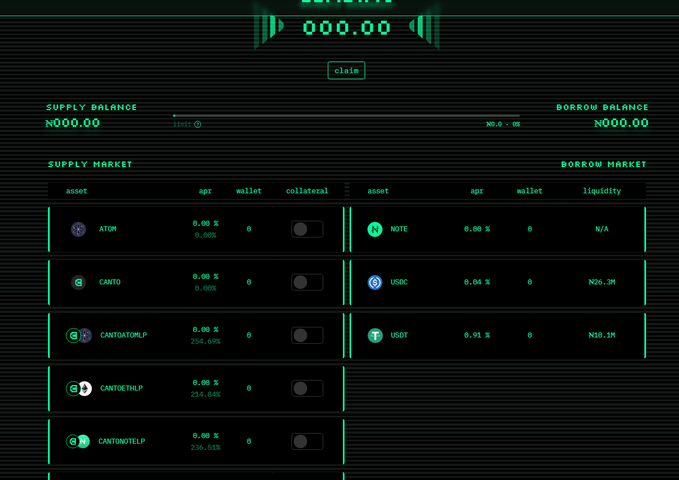Click the NOTE token icon
This screenshot has height=480, width=679.
point(375,229)
